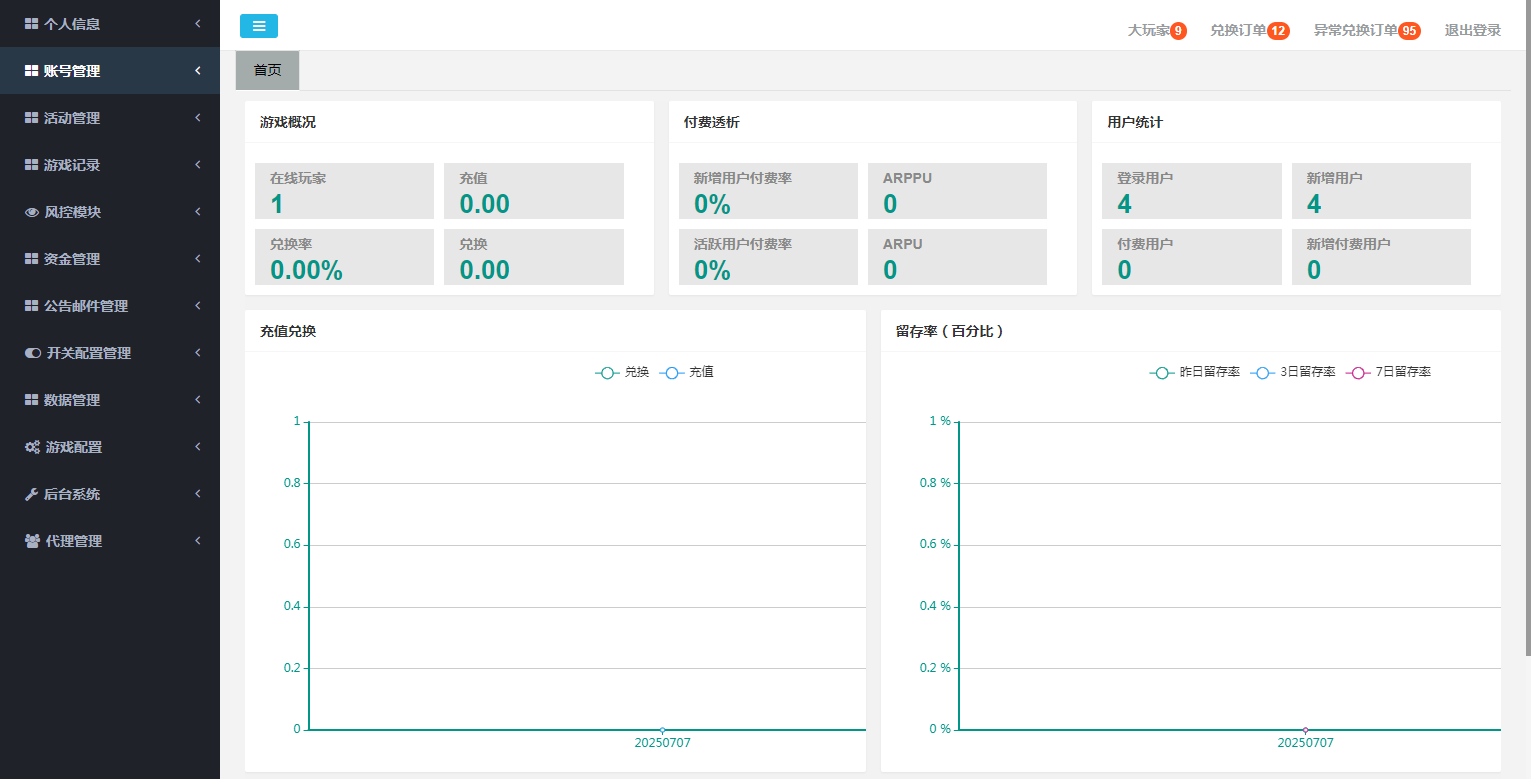Click the wrench icon beside 后台系统
Viewport: 1531px width, 779px height.
coord(32,494)
